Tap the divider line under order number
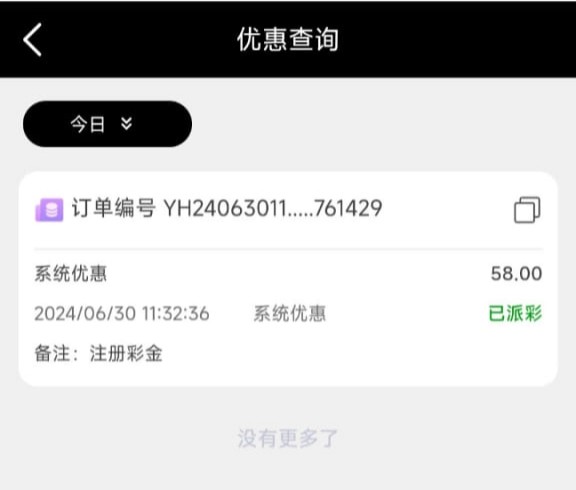Viewport: 576px width, 490px height. coord(288,249)
